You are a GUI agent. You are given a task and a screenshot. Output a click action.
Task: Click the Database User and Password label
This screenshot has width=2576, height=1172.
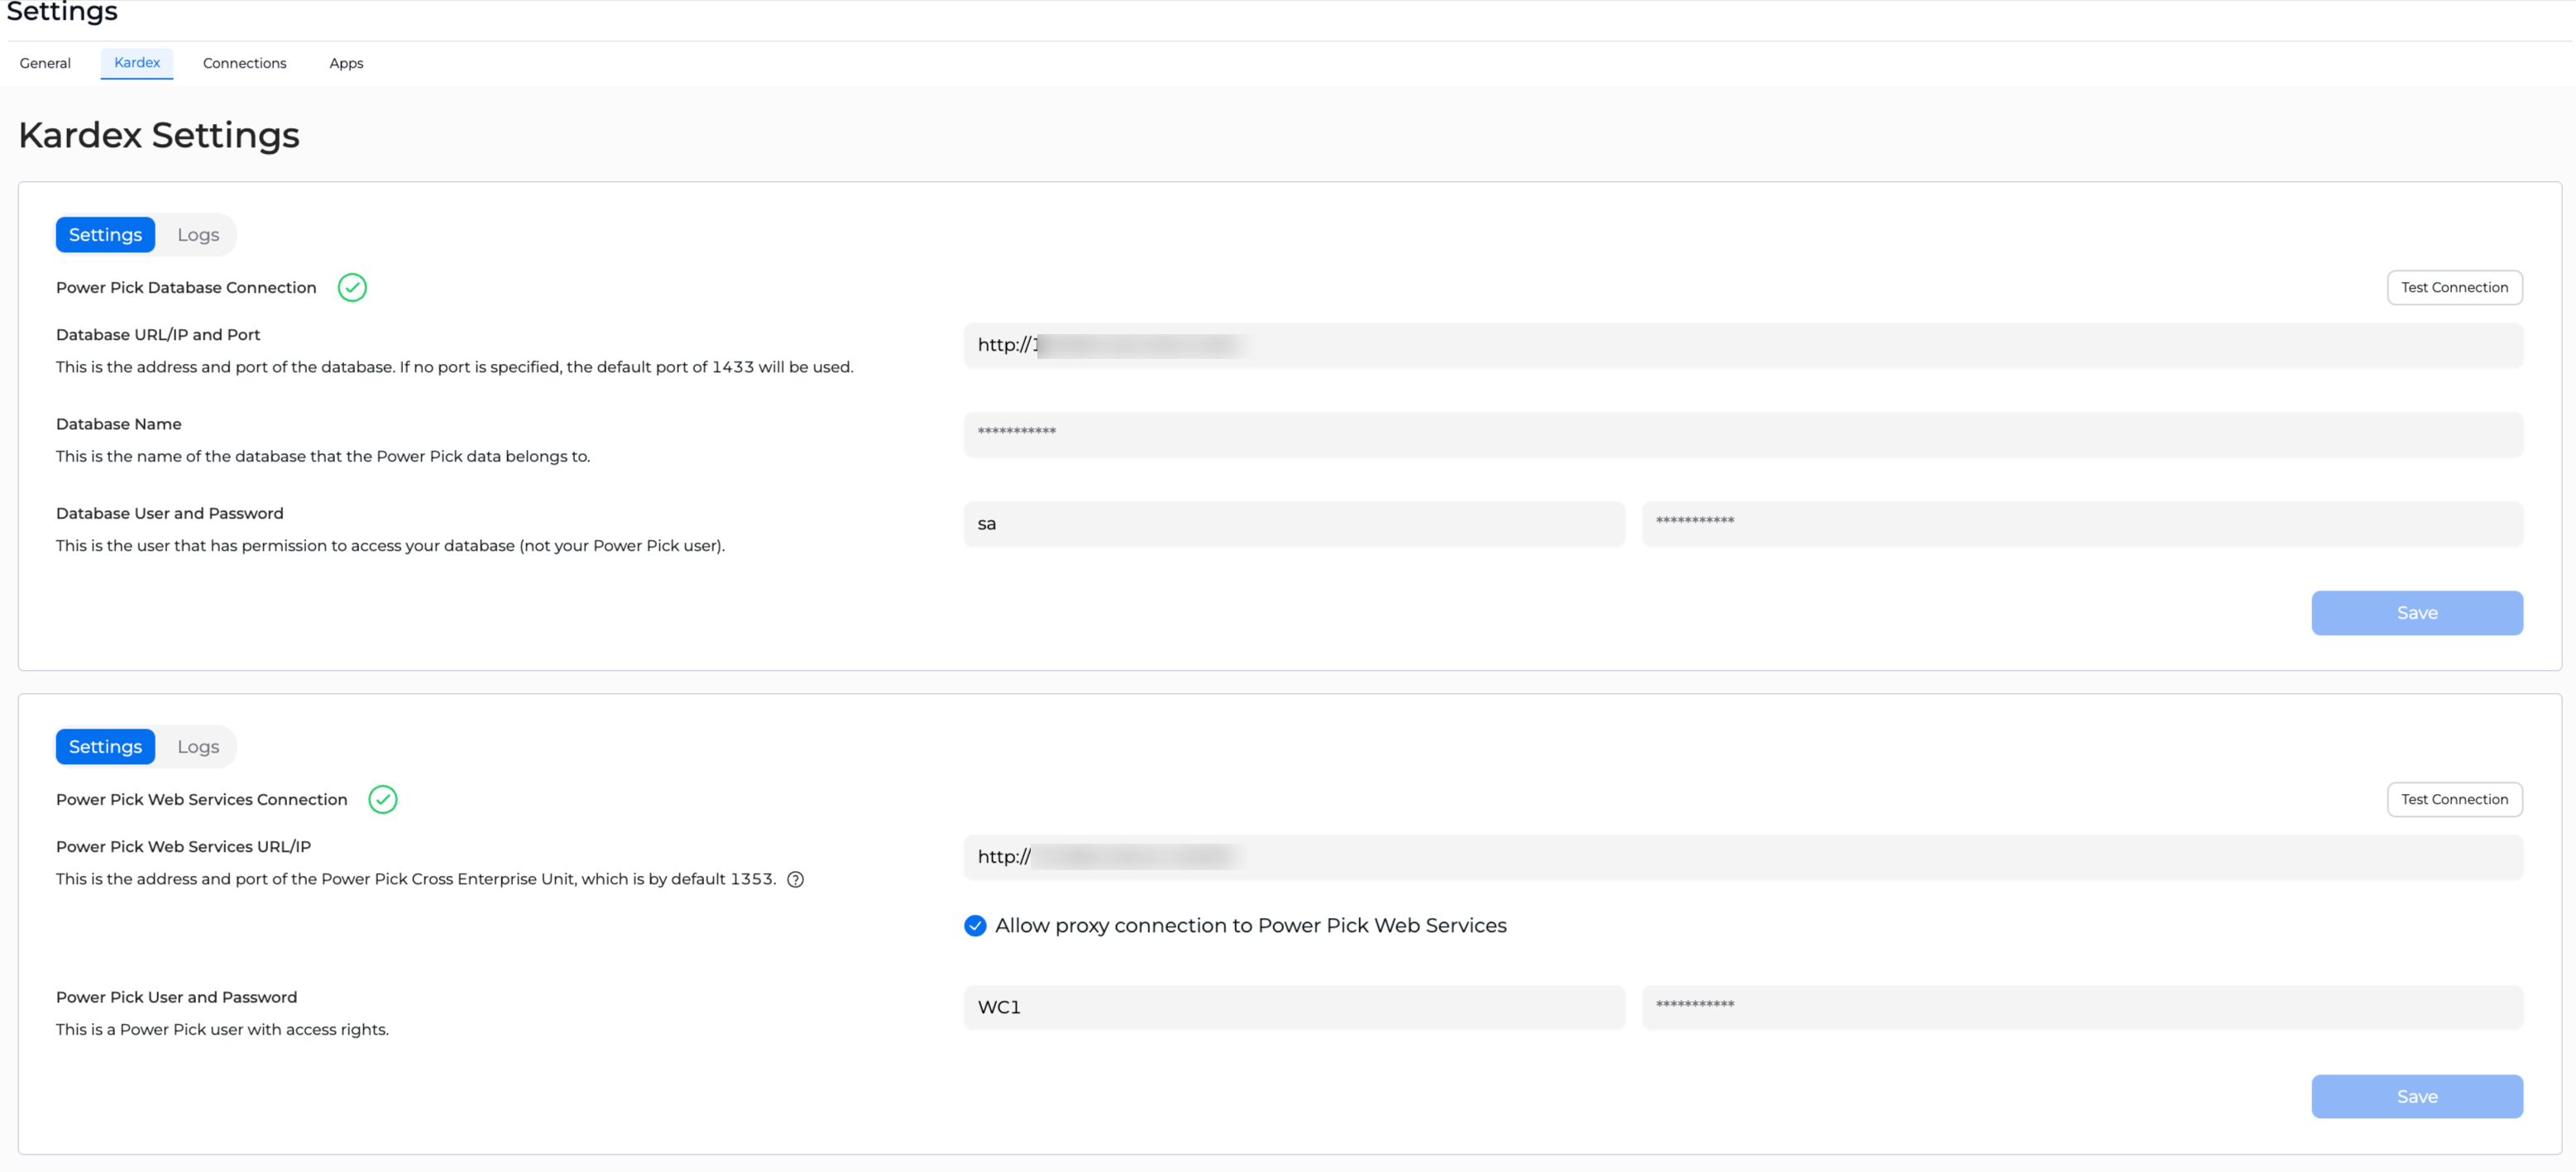tap(170, 514)
